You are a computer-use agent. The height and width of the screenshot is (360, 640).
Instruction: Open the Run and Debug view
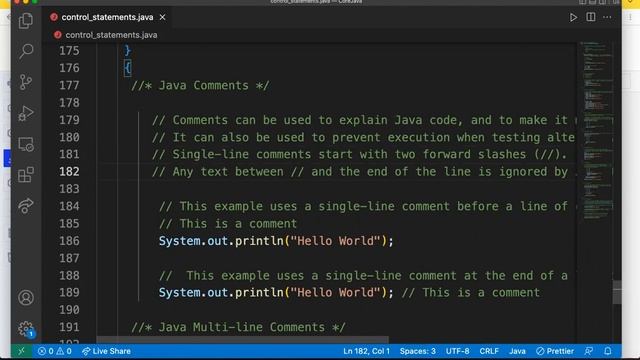[x=26, y=113]
